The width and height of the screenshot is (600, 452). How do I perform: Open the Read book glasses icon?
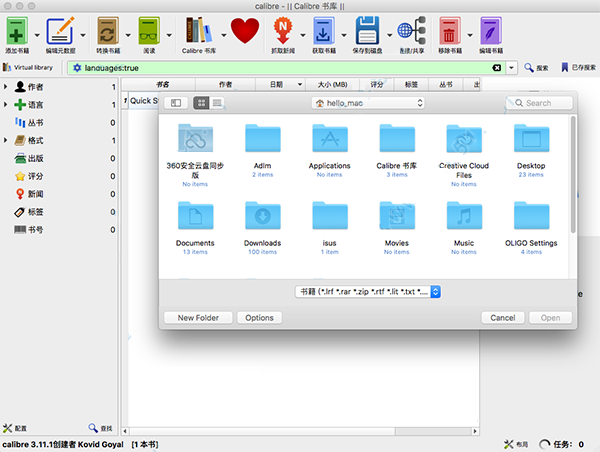pos(149,35)
